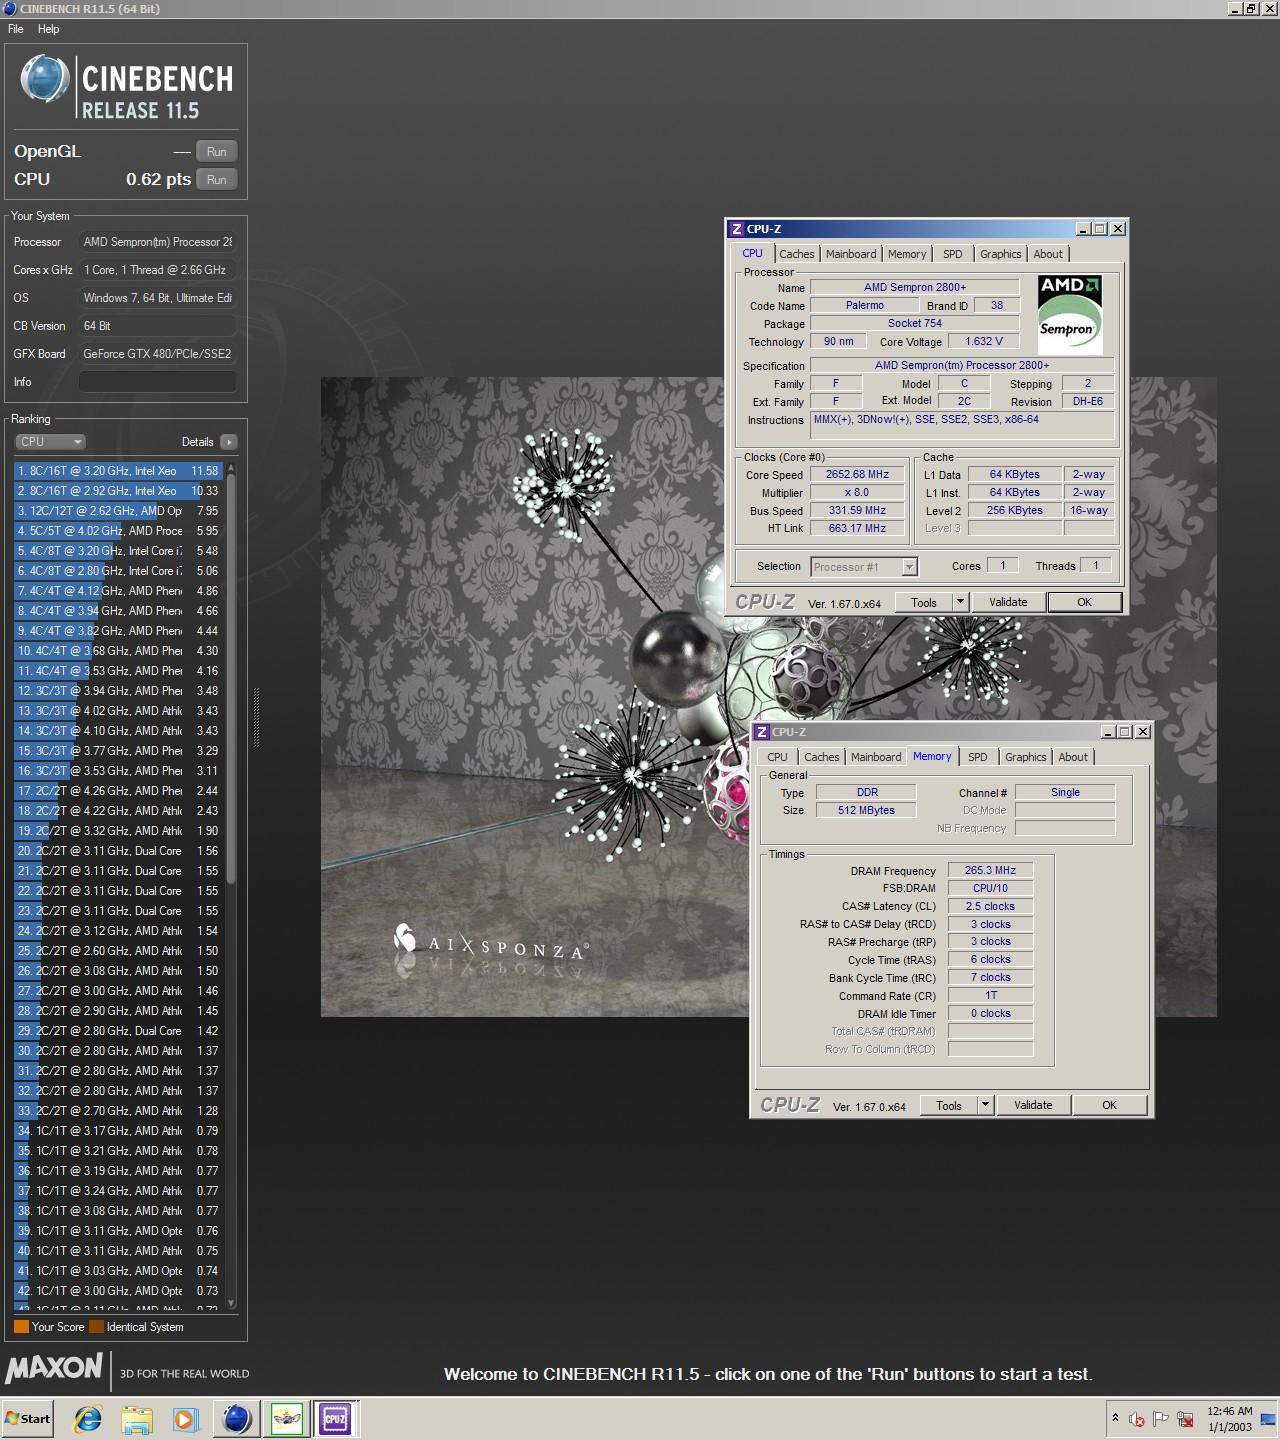Open Graphics tab in upper CPU-Z window
Viewport: 1280px width, 1440px height.
point(1001,254)
